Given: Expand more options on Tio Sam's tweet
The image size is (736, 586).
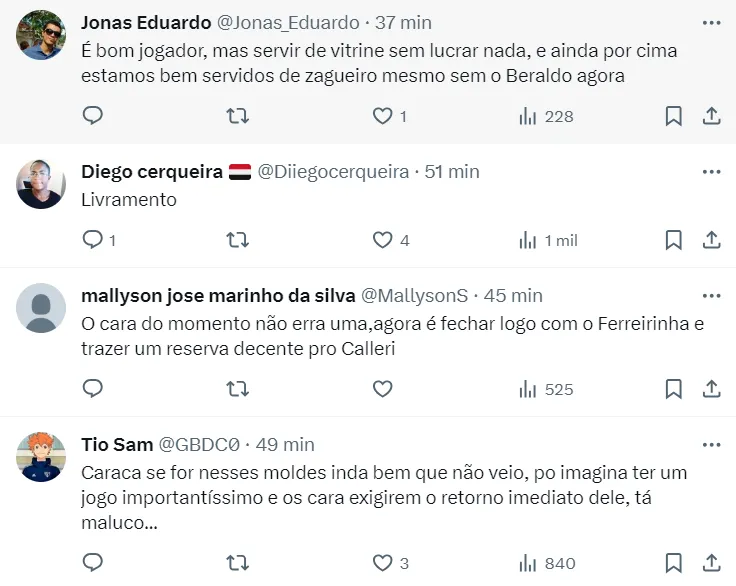Looking at the screenshot, I should 711,444.
